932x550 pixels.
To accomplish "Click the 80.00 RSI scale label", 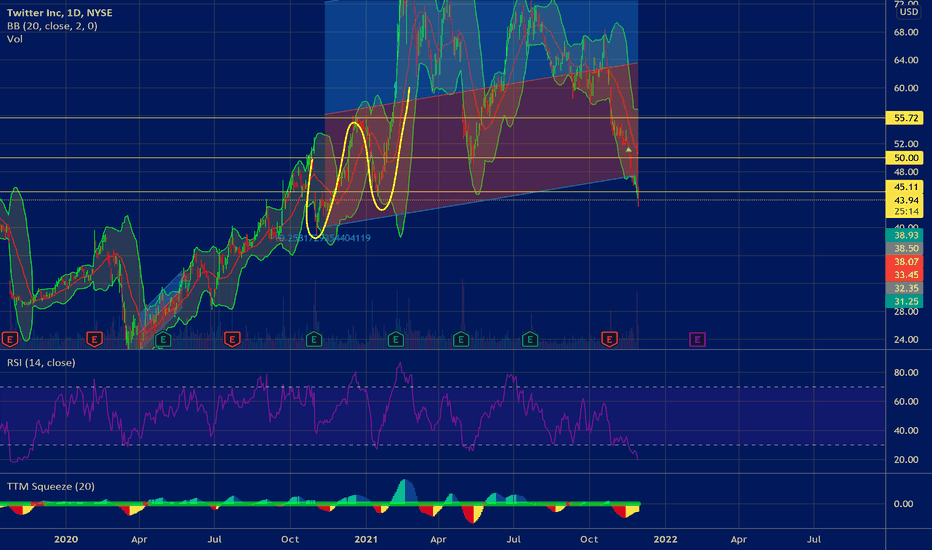I will 906,372.
